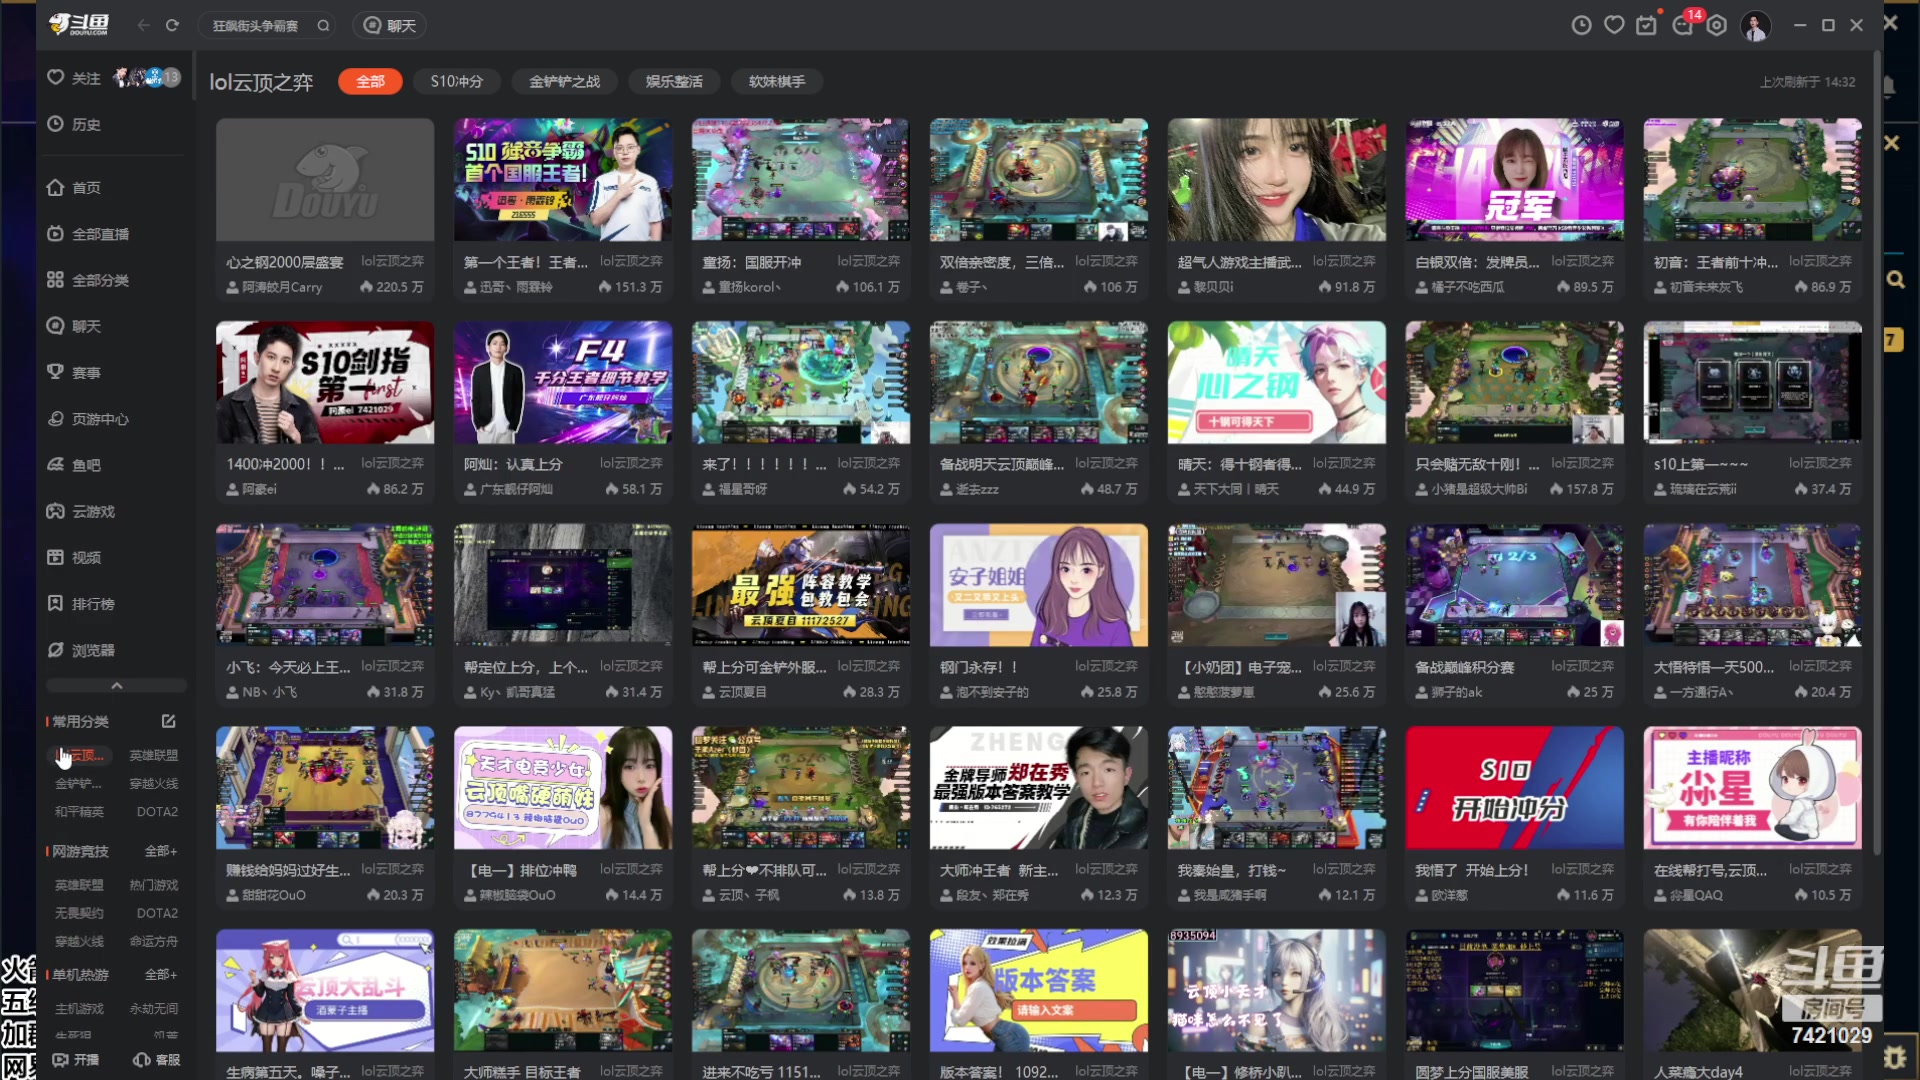Open 历史 in the sidebar
1920x1080 pixels.
(74, 124)
